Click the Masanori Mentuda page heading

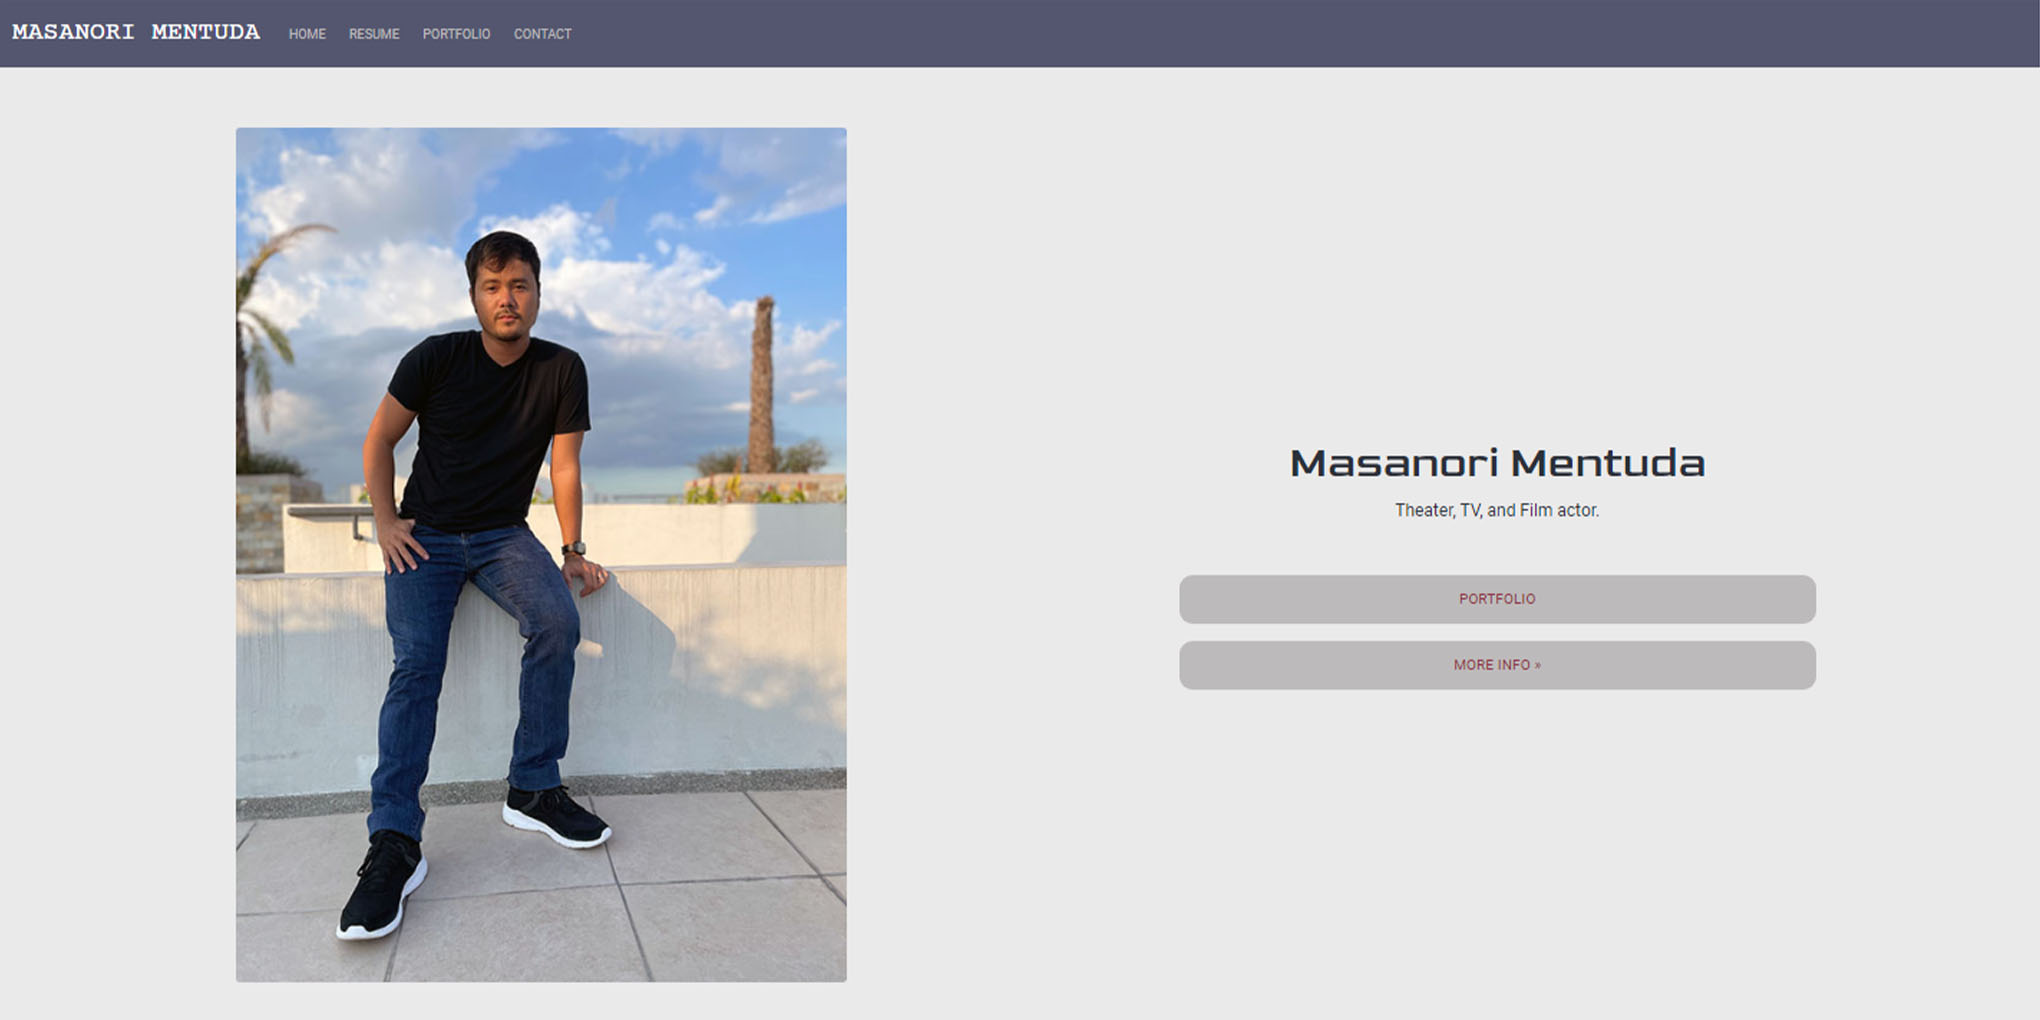pyautogui.click(x=1497, y=462)
